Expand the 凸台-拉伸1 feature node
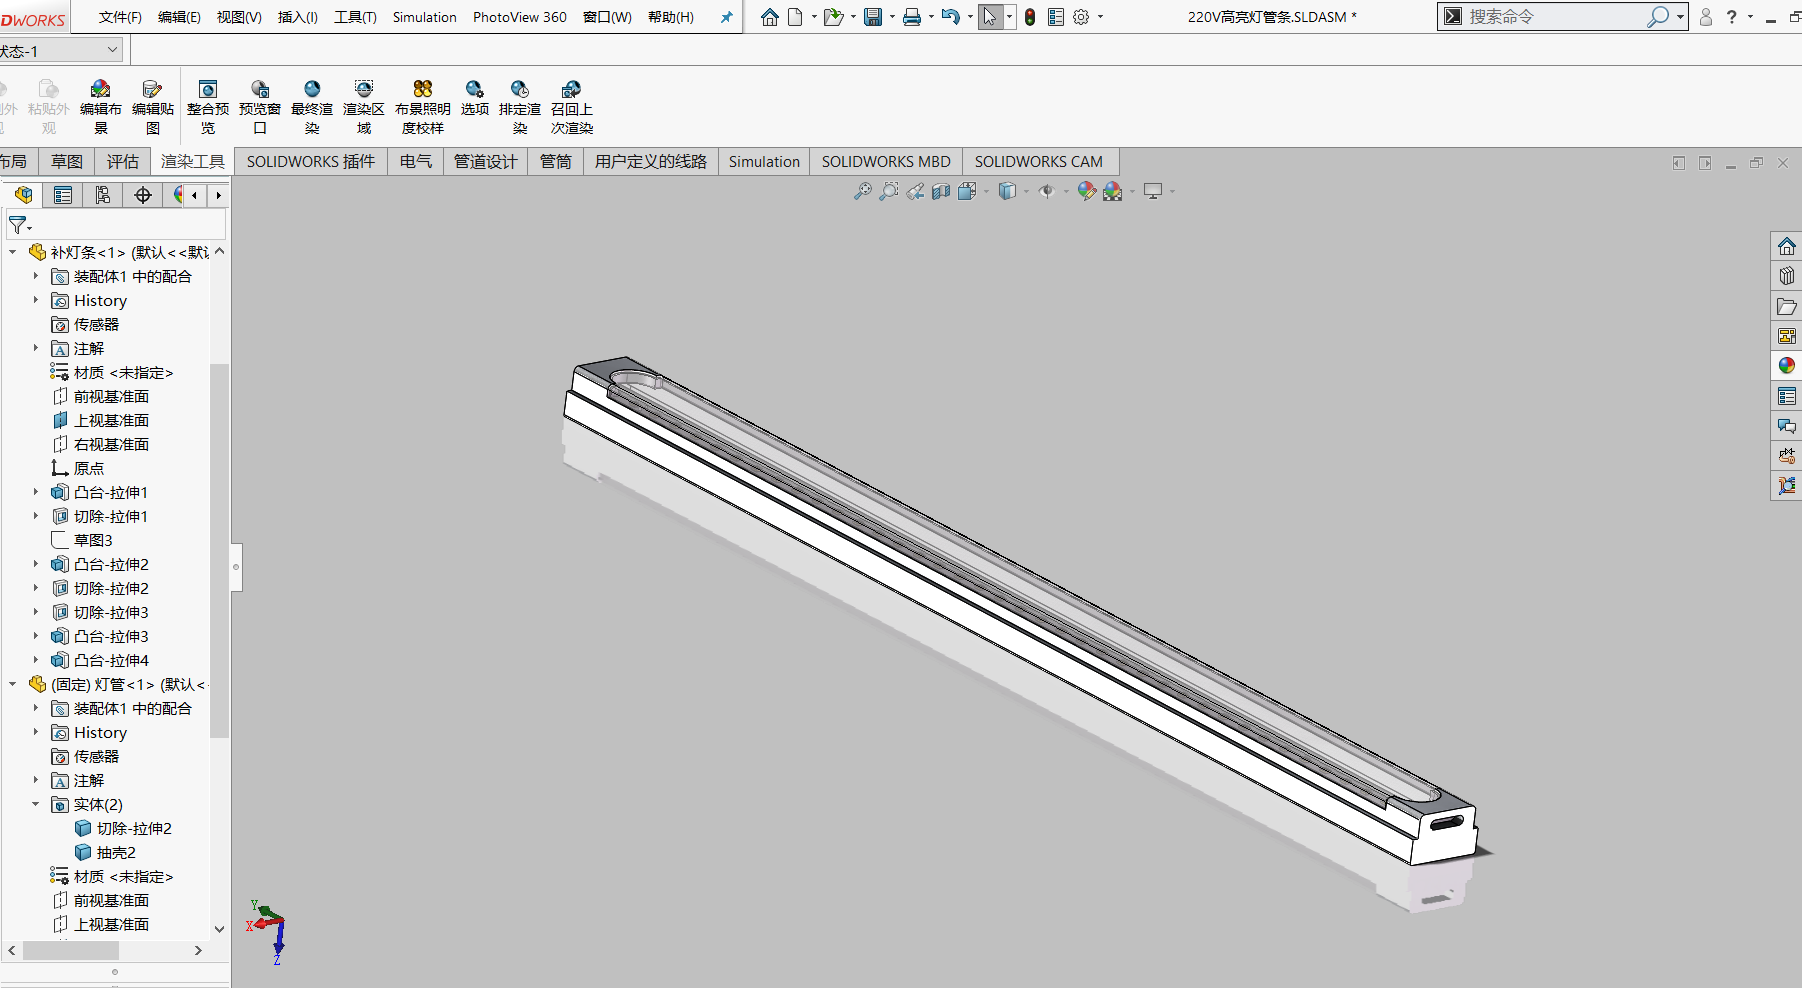The height and width of the screenshot is (988, 1802). click(36, 492)
